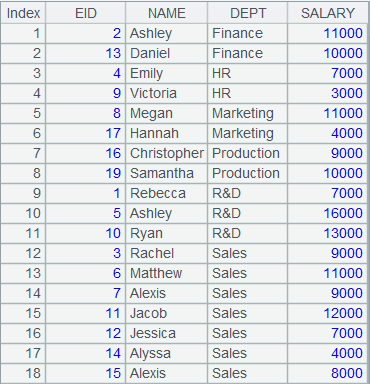Click the Matthew name cell
The image size is (370, 384).
167,273
